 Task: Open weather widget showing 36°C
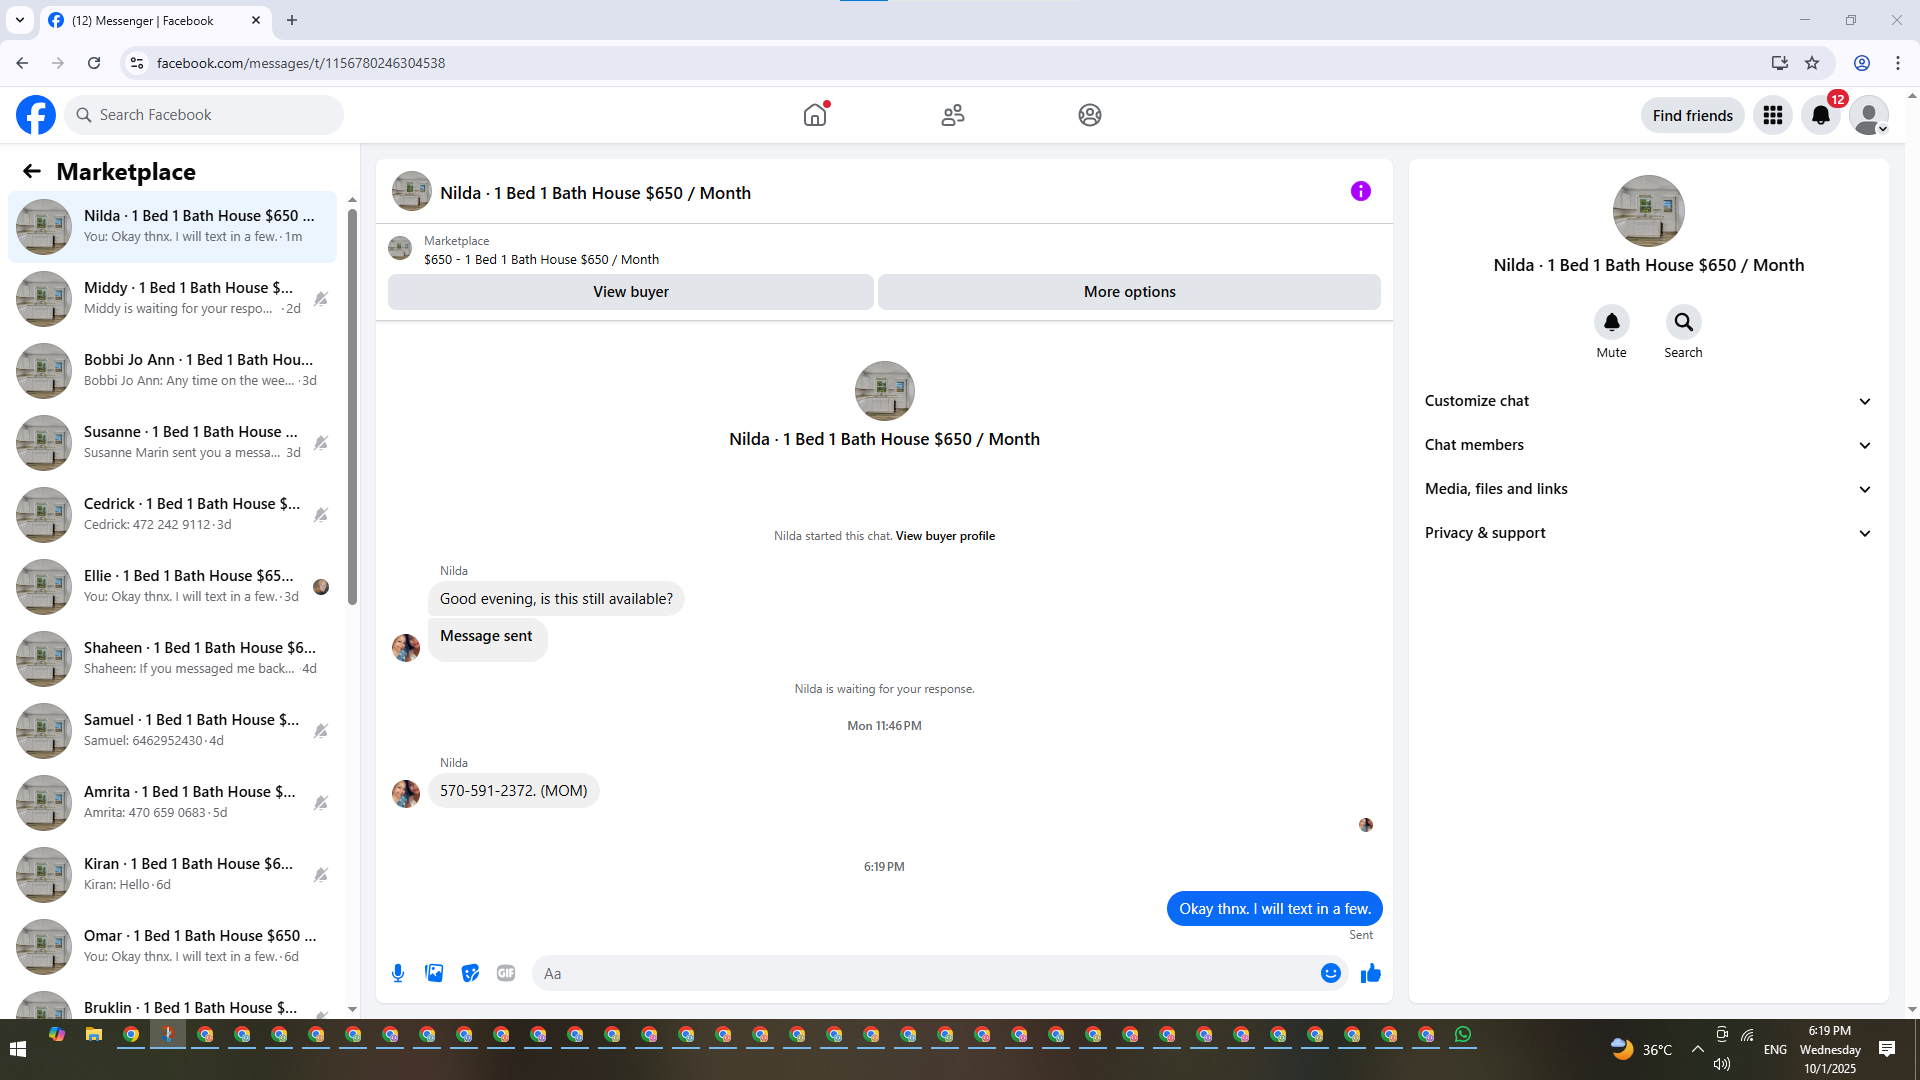[1641, 1049]
